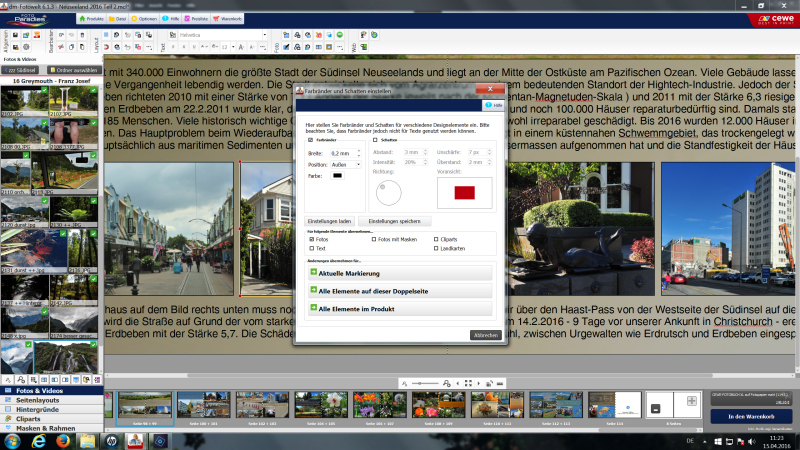Click the green arrow beside Aktuelle Markierung
The height and width of the screenshot is (450, 800).
313,272
